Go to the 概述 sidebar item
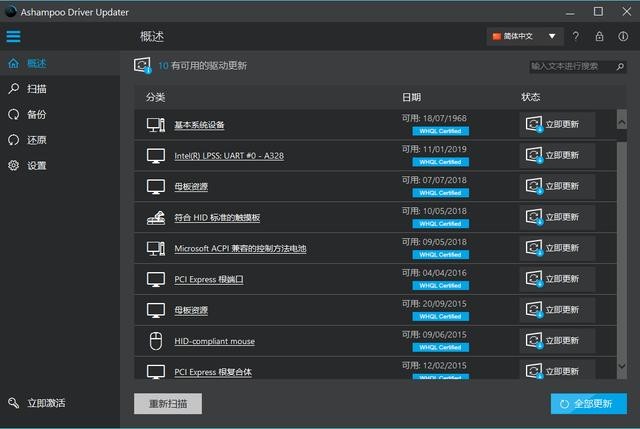640x429 pixels. [60, 63]
